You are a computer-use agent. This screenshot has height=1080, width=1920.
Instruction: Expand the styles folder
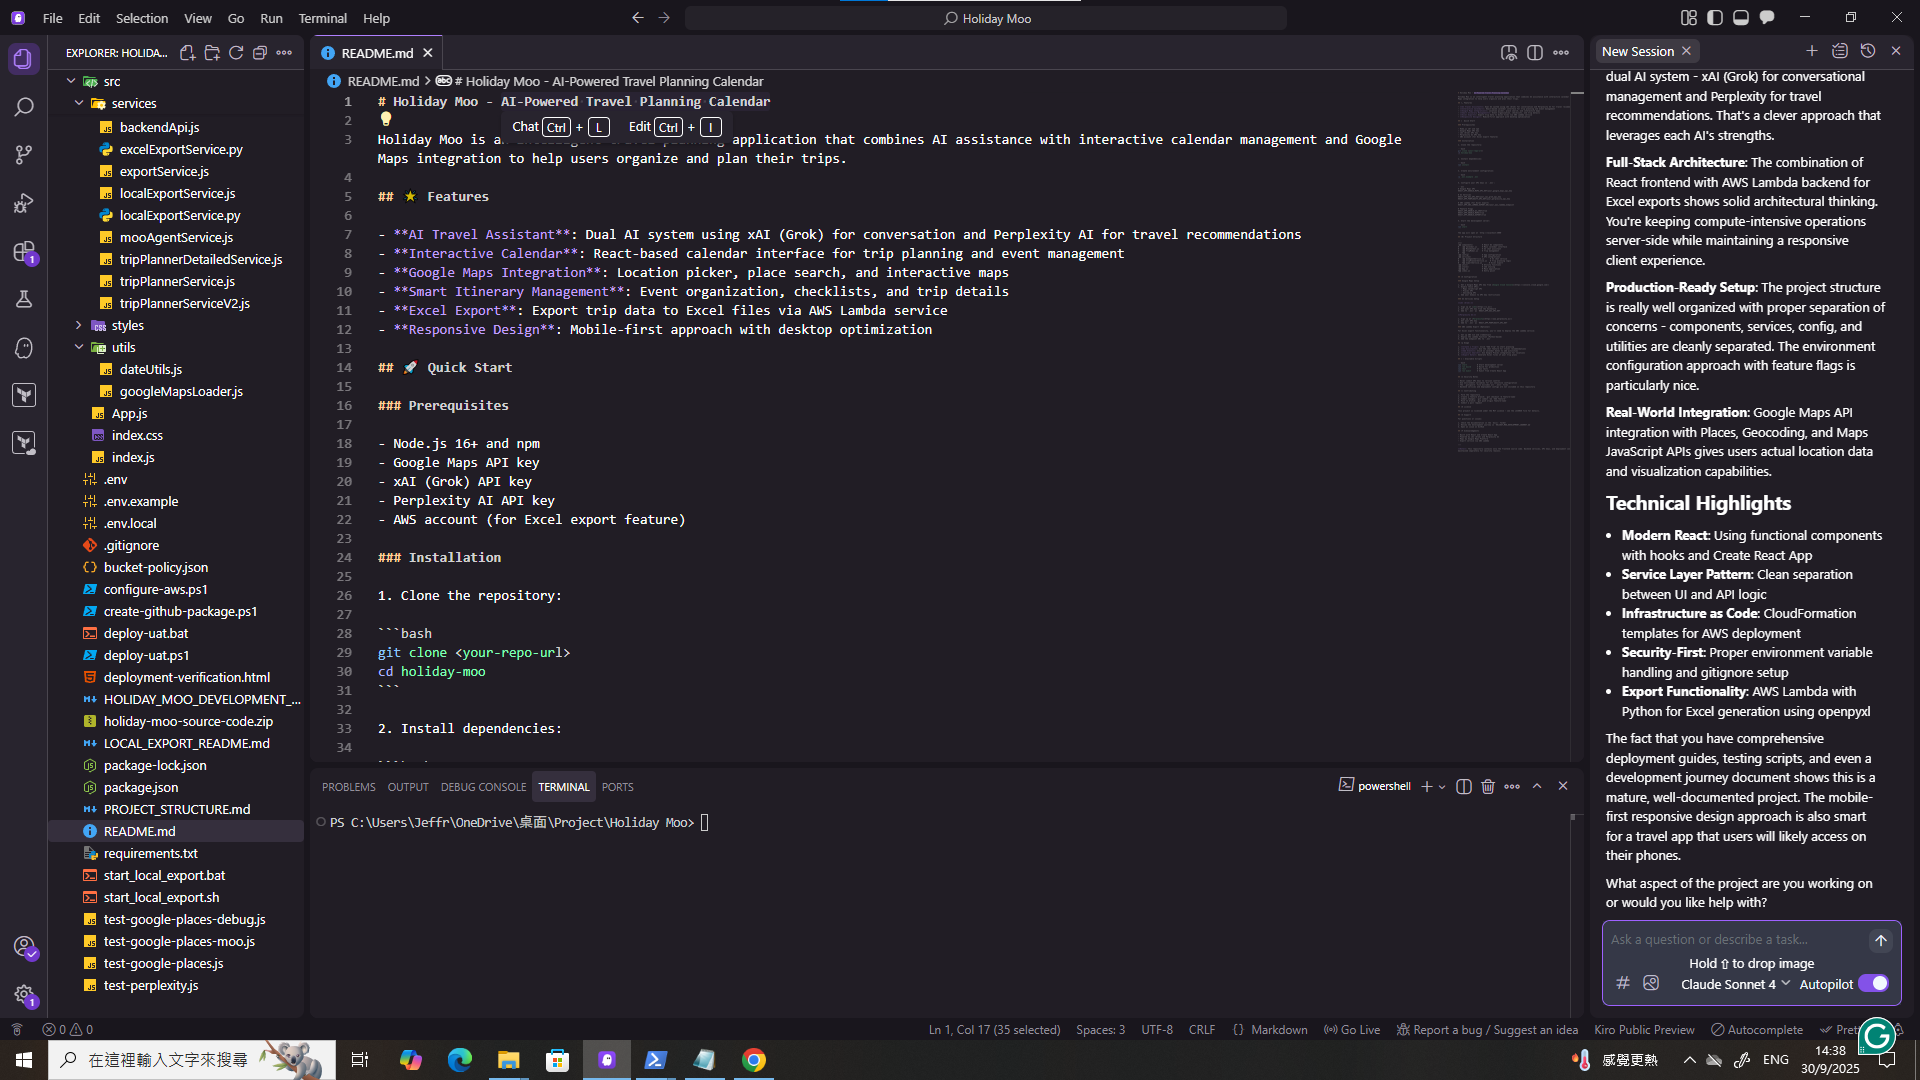tap(127, 326)
